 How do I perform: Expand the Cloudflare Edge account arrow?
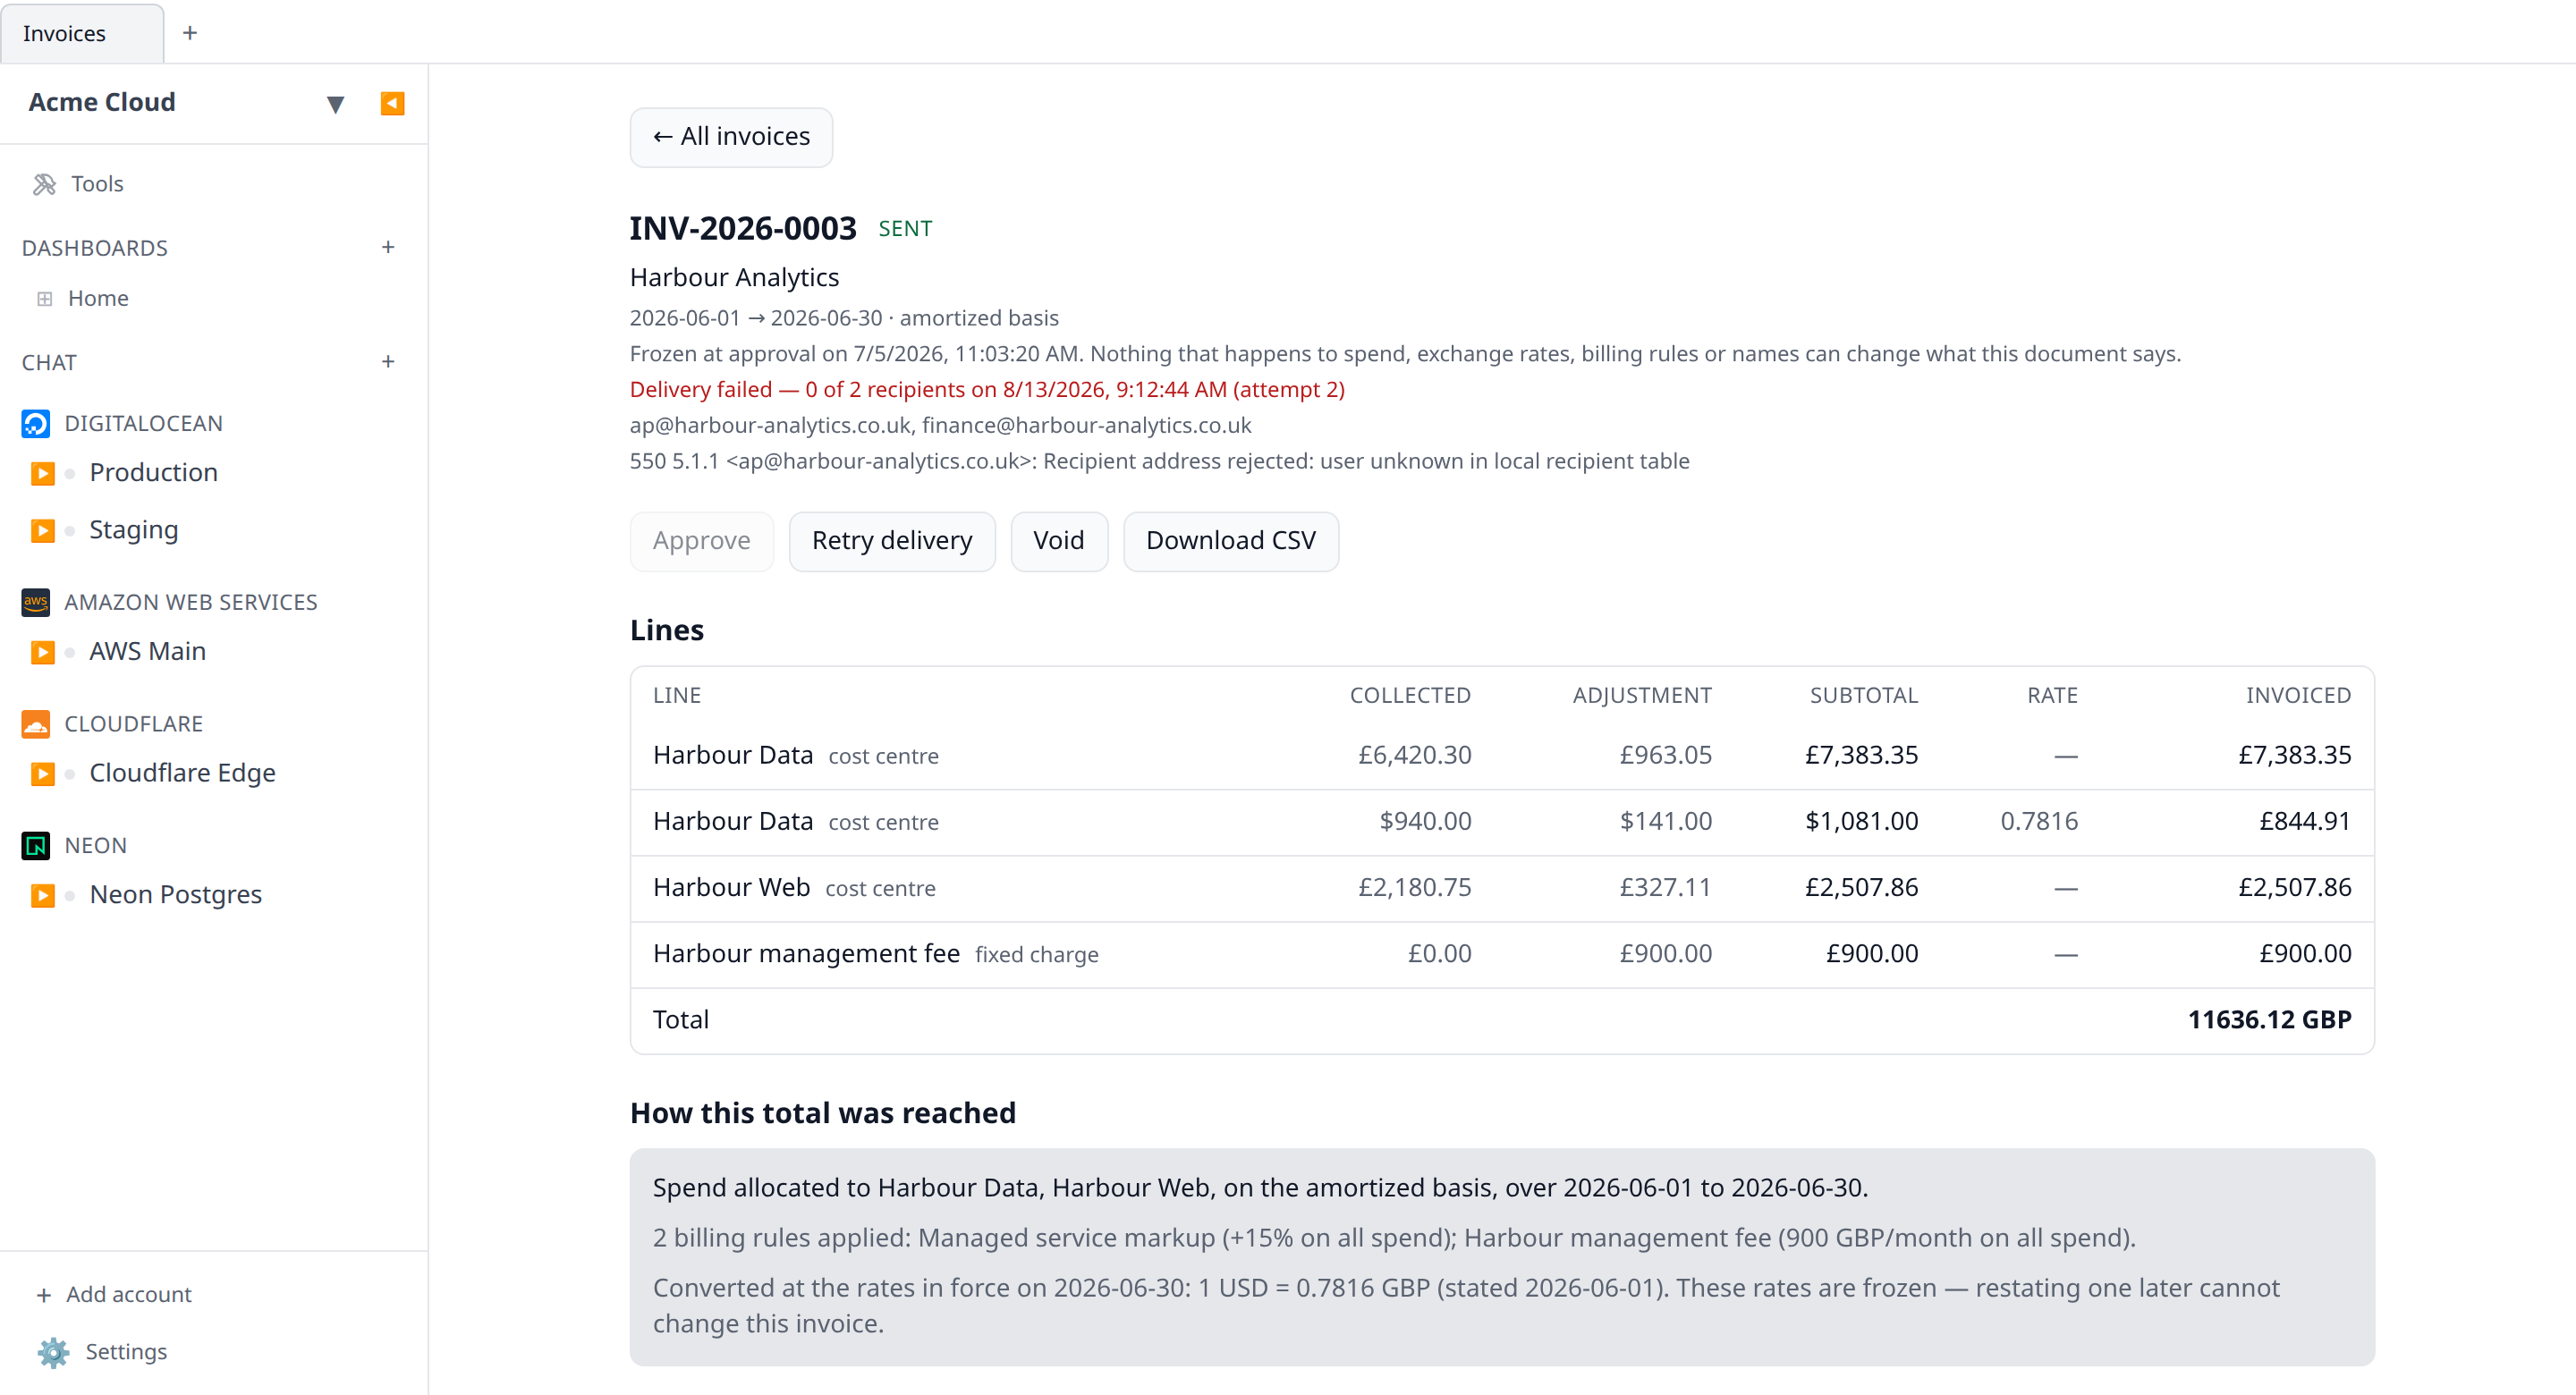coord(42,773)
